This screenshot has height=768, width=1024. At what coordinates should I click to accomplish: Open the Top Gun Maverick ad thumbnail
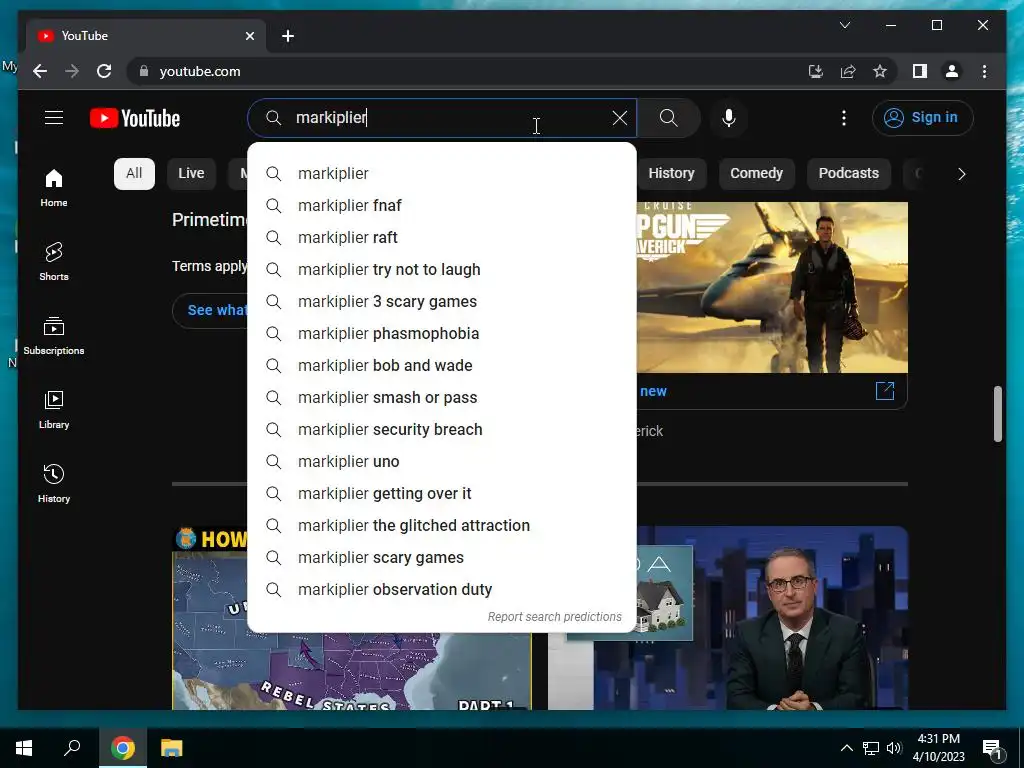click(x=772, y=287)
